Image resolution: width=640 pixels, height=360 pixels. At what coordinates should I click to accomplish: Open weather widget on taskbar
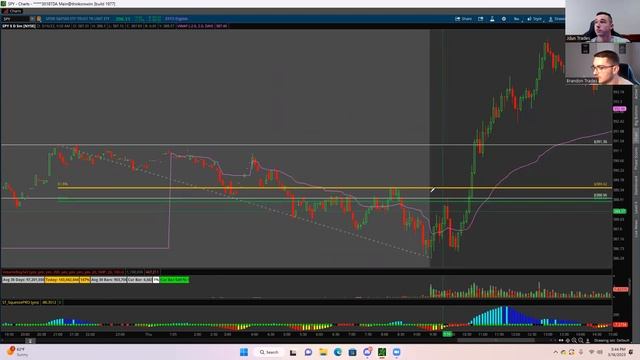tap(16, 352)
